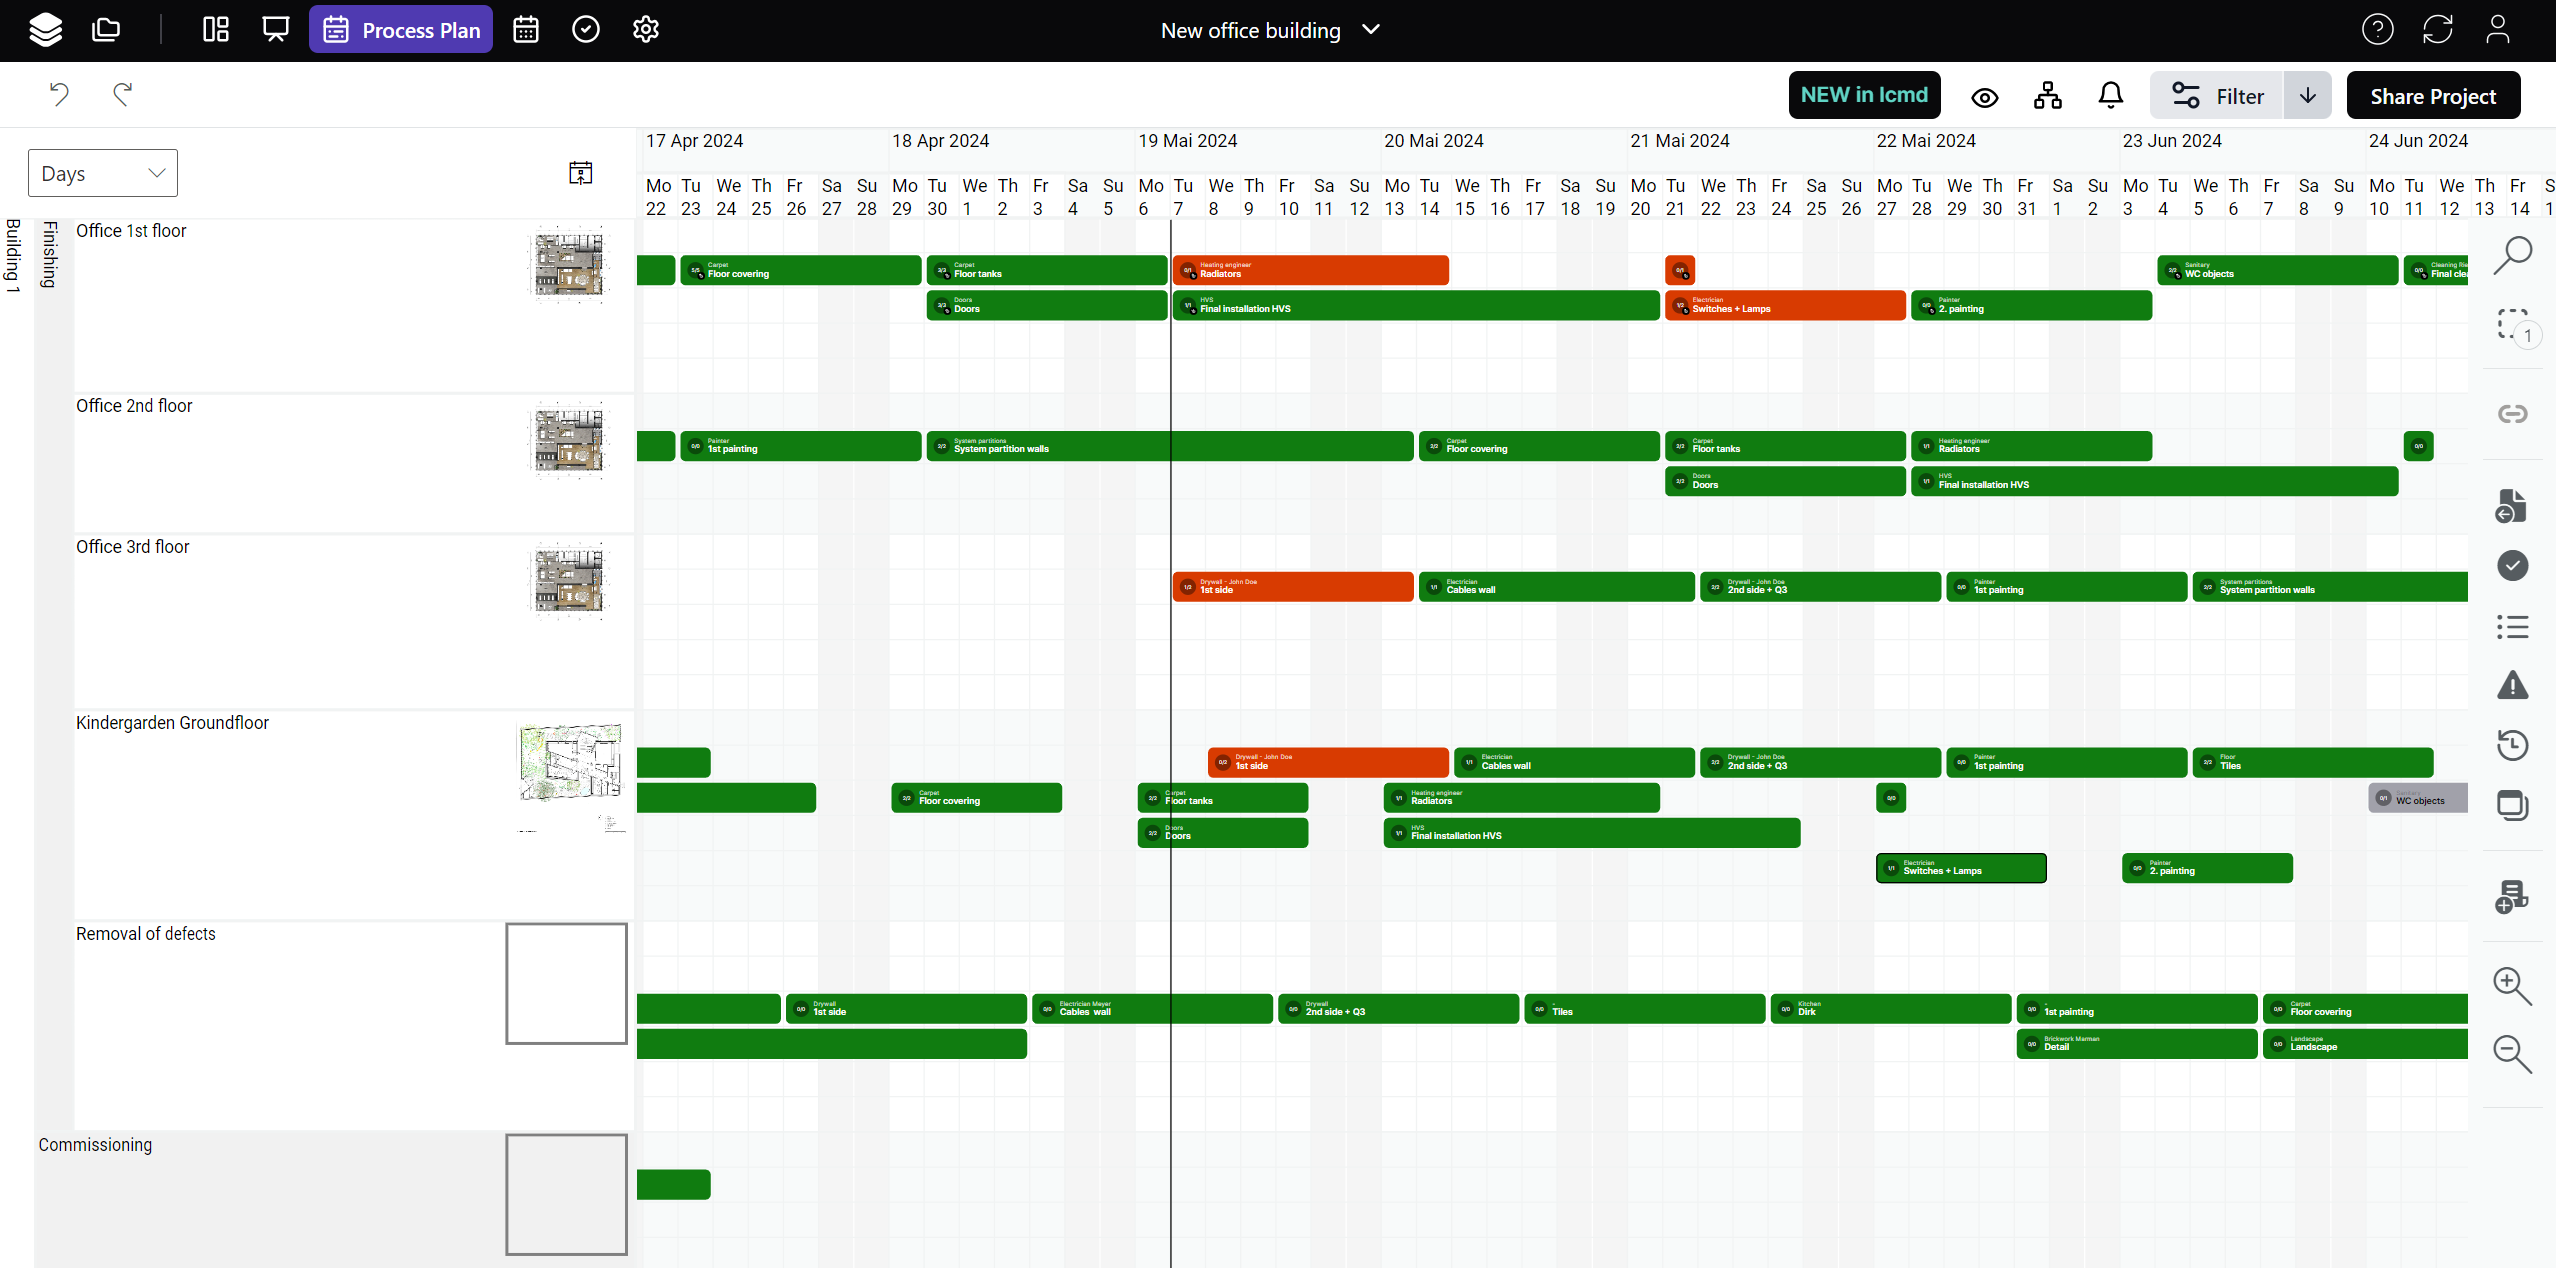2556x1268 pixels.
Task: Open notifications bell icon
Action: pyautogui.click(x=2110, y=96)
